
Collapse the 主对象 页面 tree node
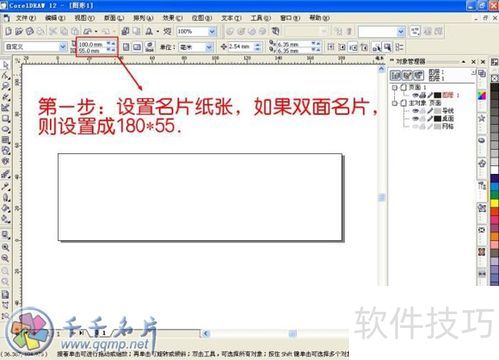(395, 103)
